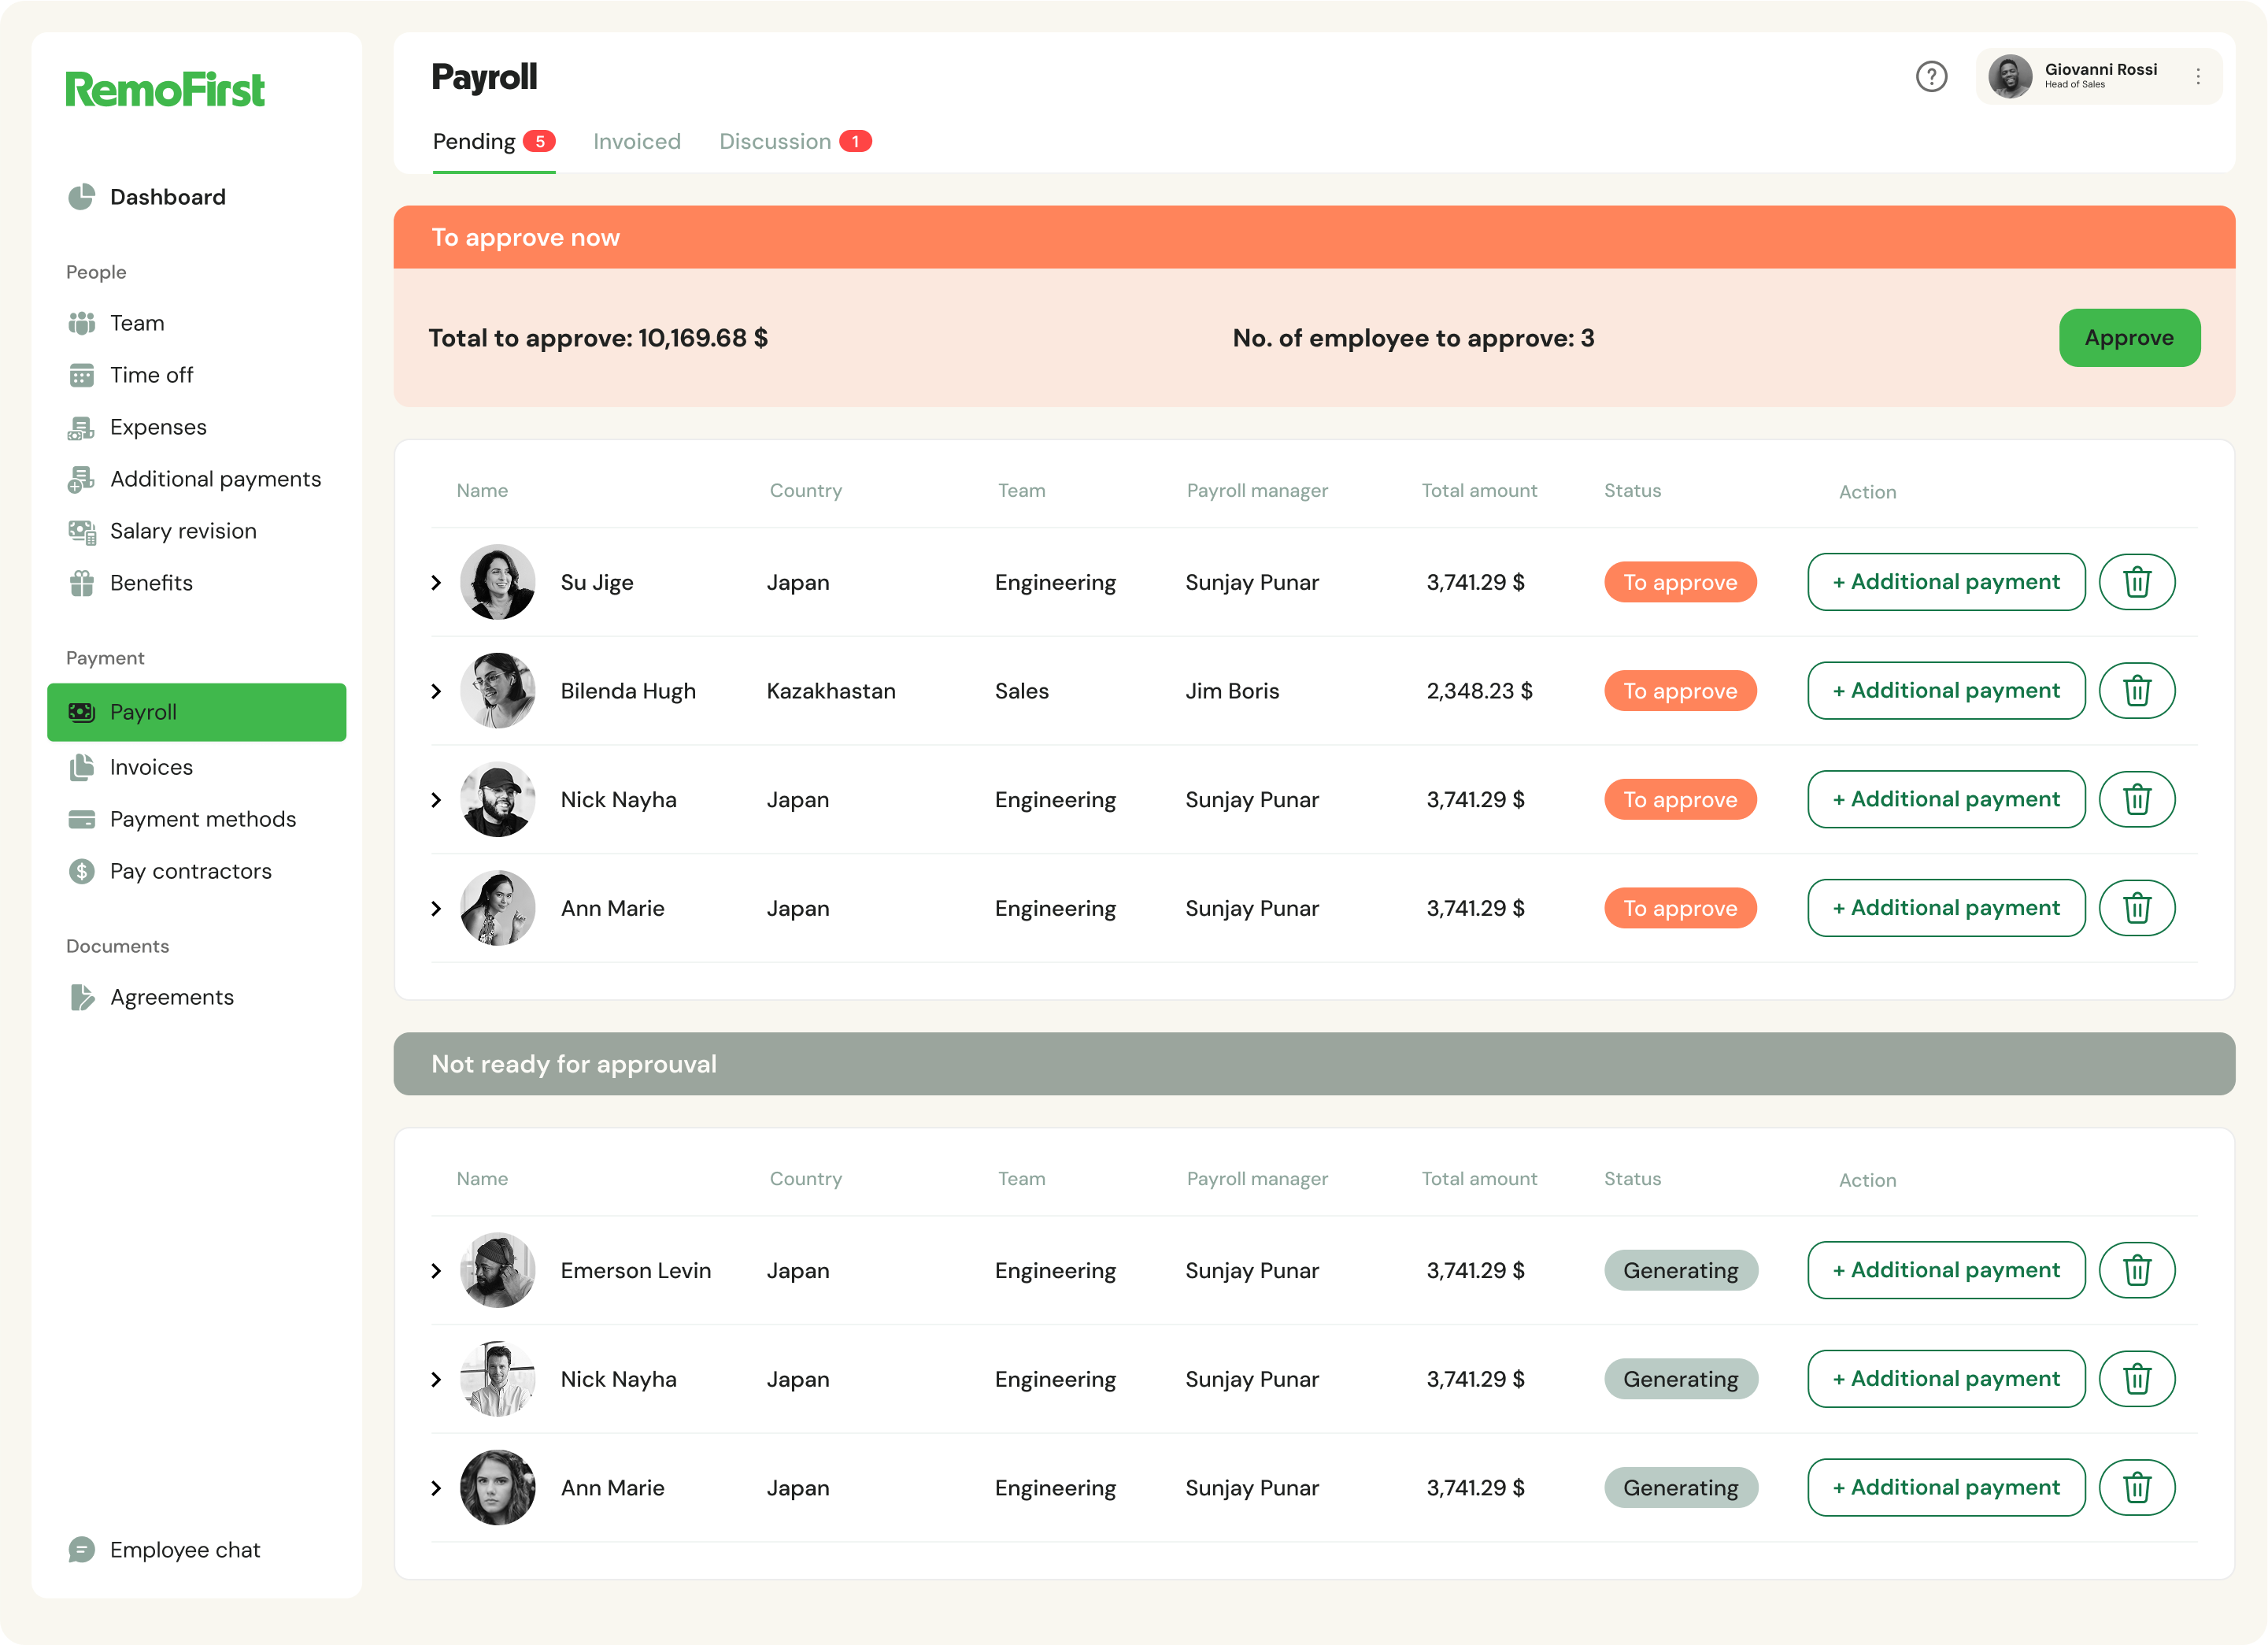
Task: Click the trash icon for Bilenda Hugh
Action: [2136, 691]
